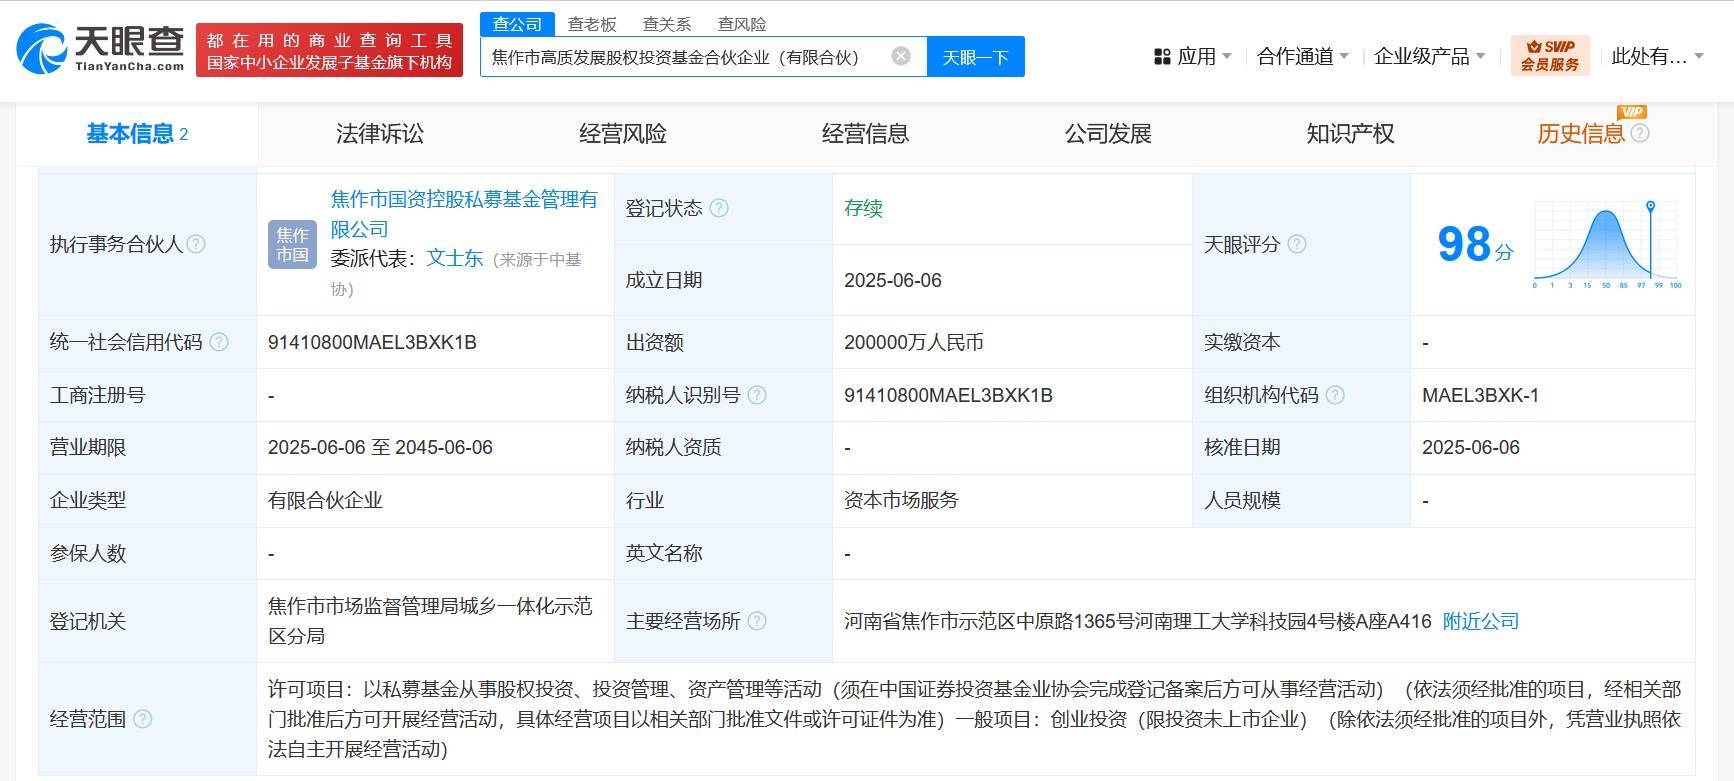Viewport: 1734px width, 781px height.
Task: Click help icon next to 组织机构代码
Action: (x=1335, y=395)
